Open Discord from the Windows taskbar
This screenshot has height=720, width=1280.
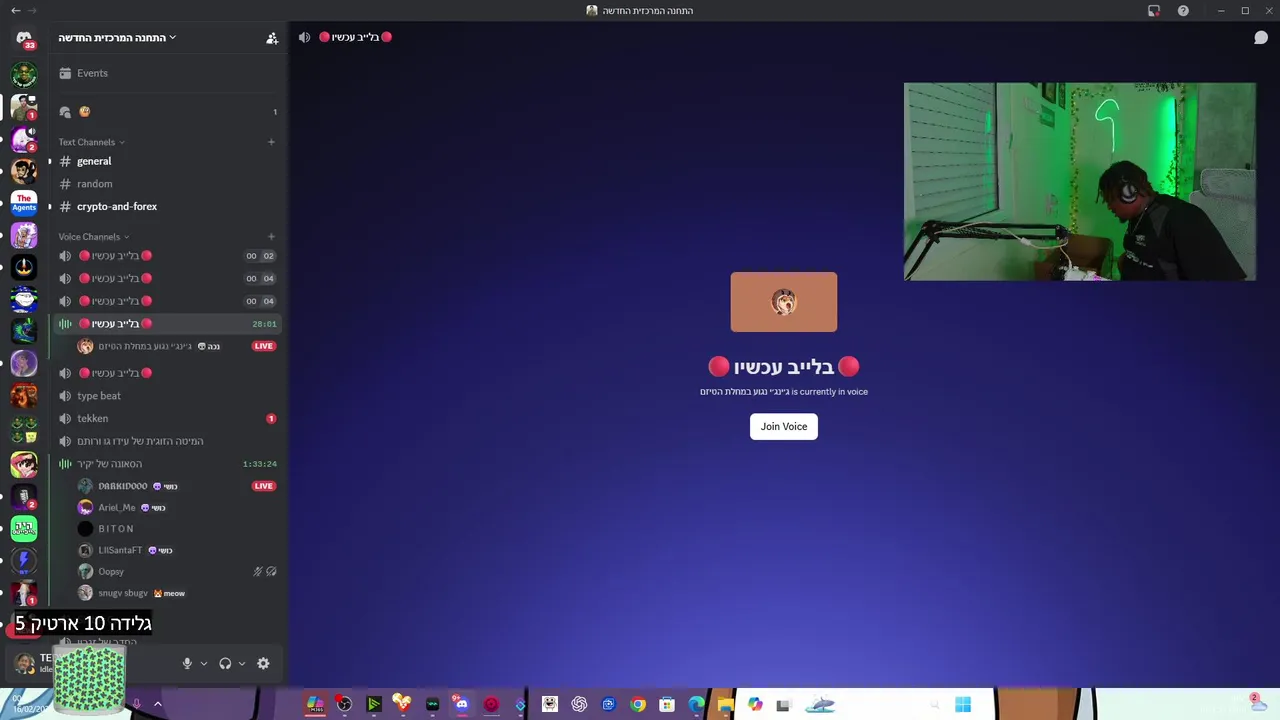coord(461,704)
